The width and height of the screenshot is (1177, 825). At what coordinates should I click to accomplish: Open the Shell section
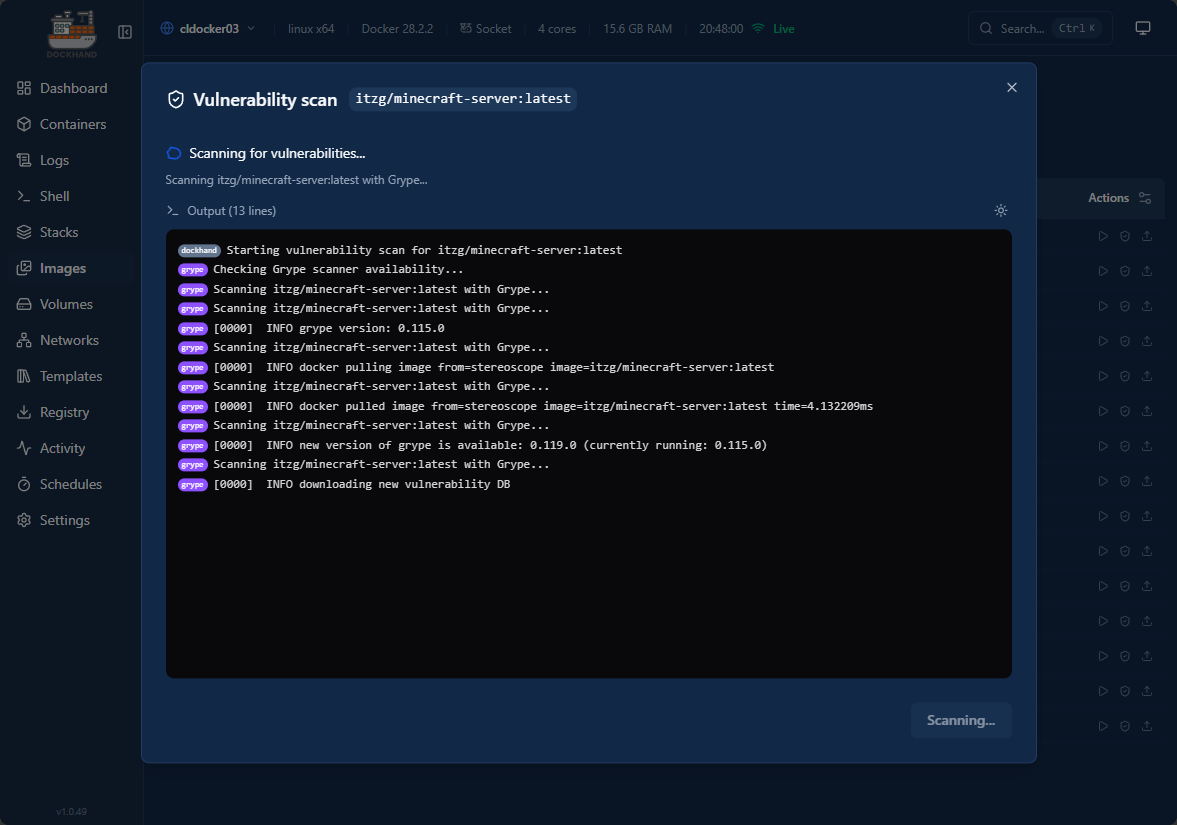[x=43, y=196]
